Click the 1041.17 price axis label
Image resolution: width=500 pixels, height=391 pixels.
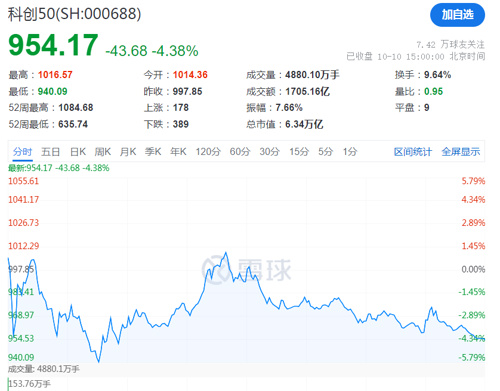pyautogui.click(x=23, y=200)
